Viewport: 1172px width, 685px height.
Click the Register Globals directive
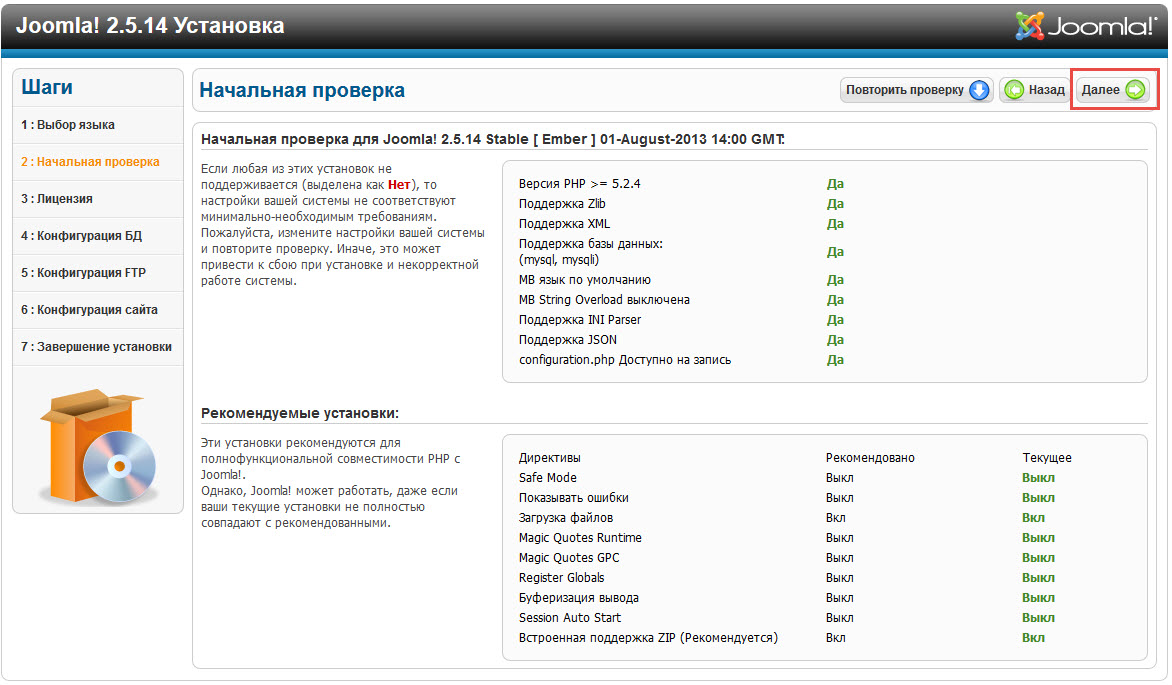(x=561, y=578)
